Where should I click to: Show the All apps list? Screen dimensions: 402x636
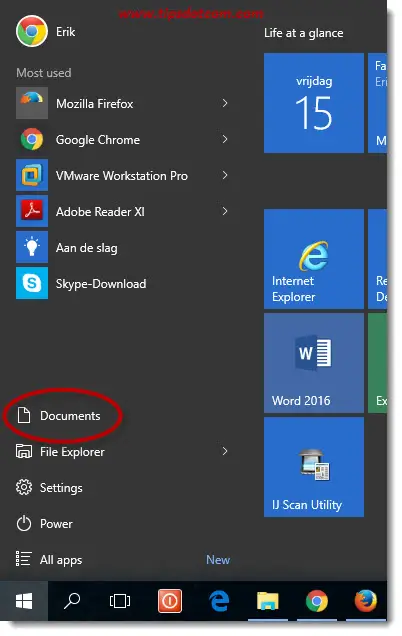[x=49, y=560]
